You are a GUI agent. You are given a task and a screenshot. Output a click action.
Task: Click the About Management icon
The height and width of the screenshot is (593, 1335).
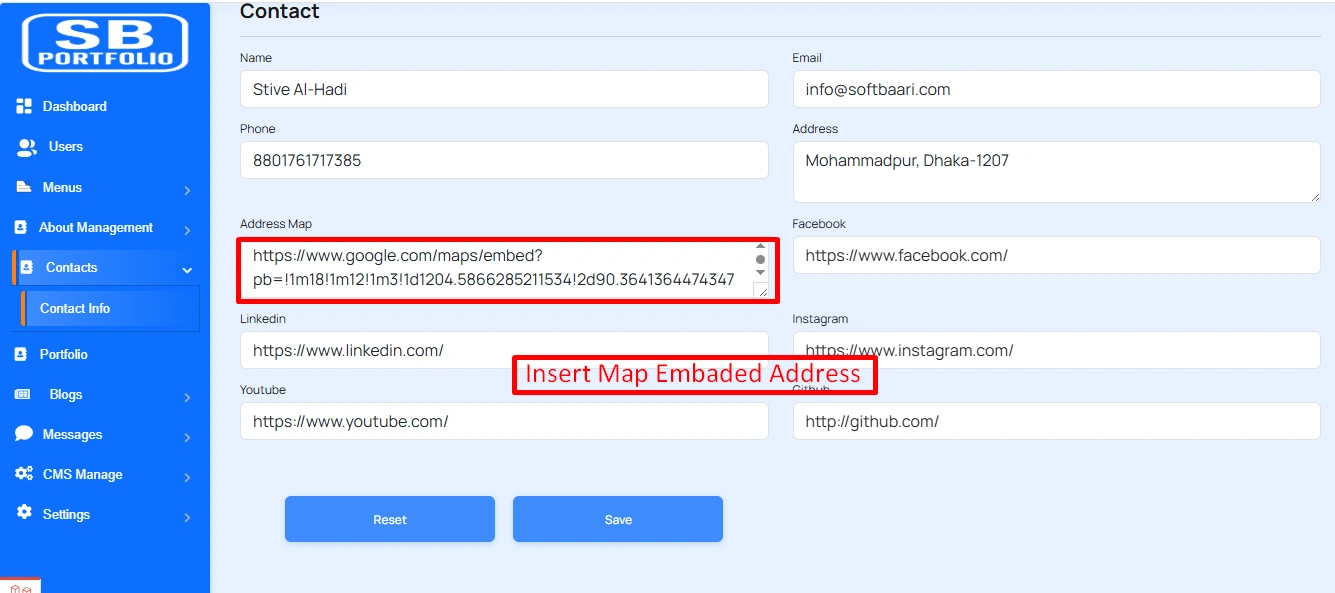(21, 228)
